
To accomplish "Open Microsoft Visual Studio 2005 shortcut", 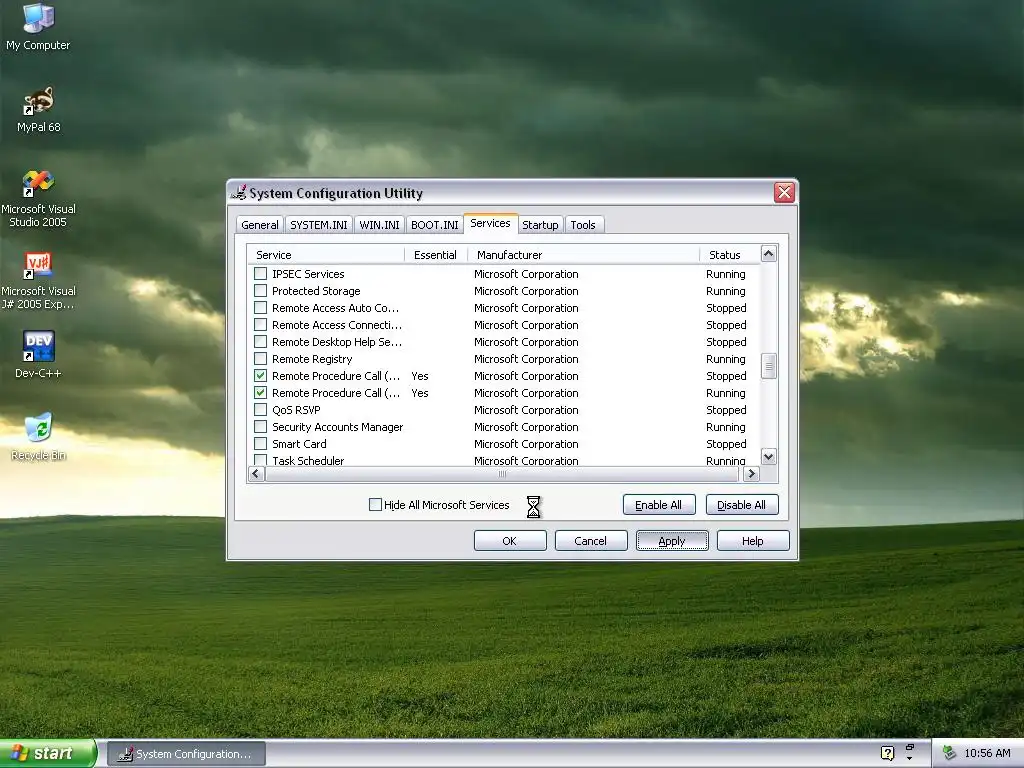I will coord(38,199).
